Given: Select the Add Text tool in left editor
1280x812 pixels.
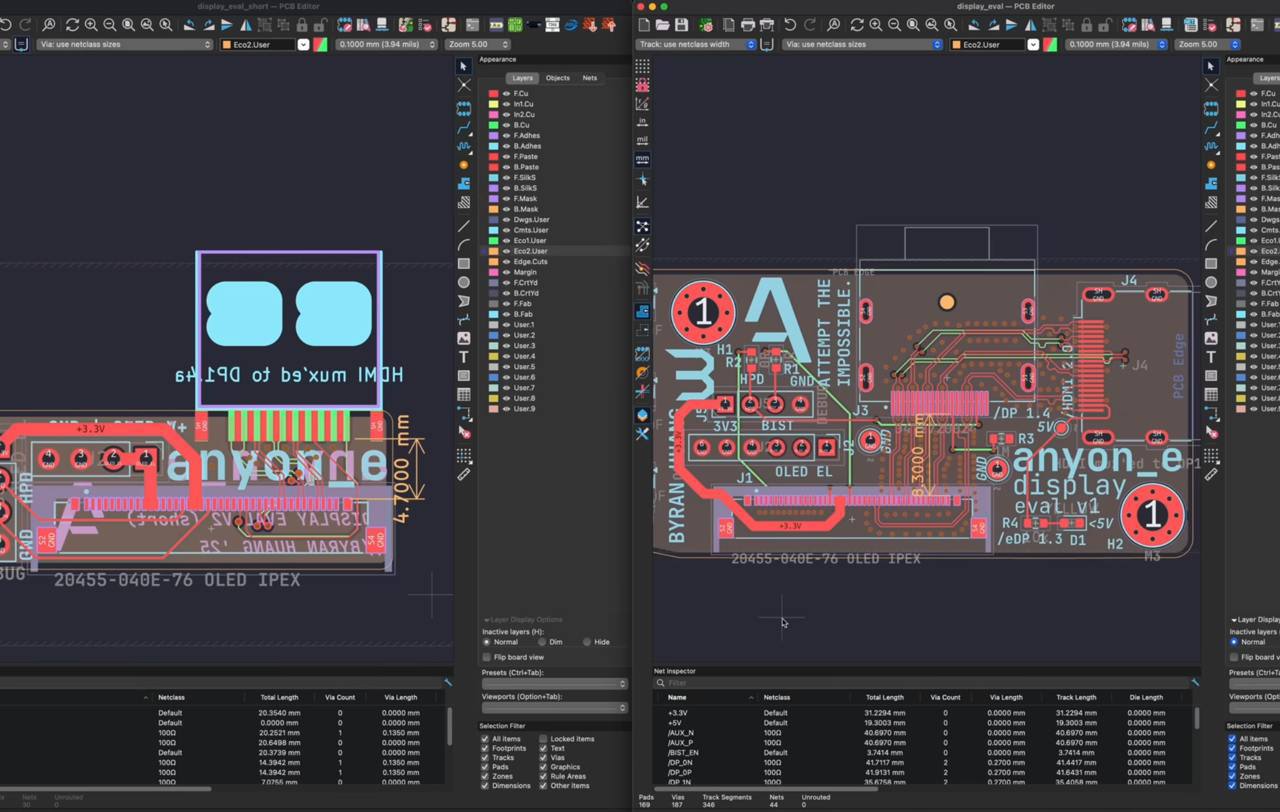Looking at the screenshot, I should 464,357.
